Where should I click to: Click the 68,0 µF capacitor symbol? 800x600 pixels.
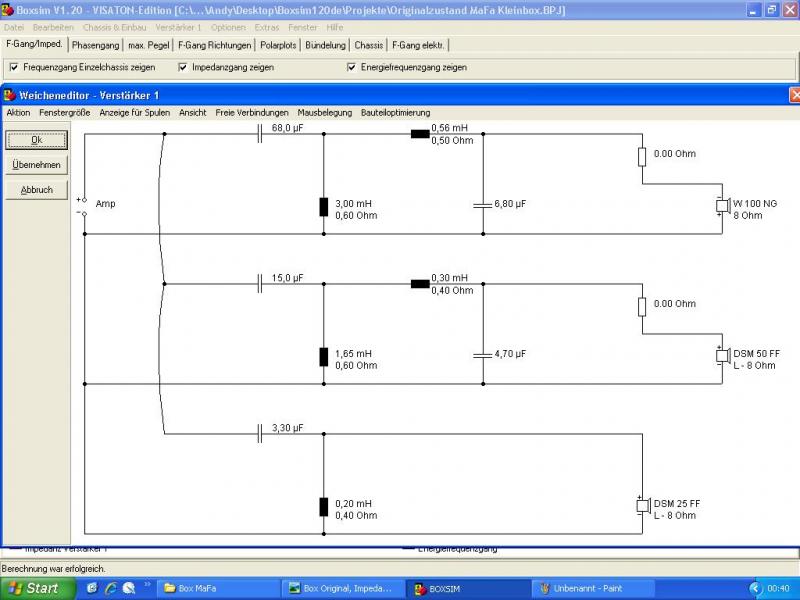click(x=260, y=134)
